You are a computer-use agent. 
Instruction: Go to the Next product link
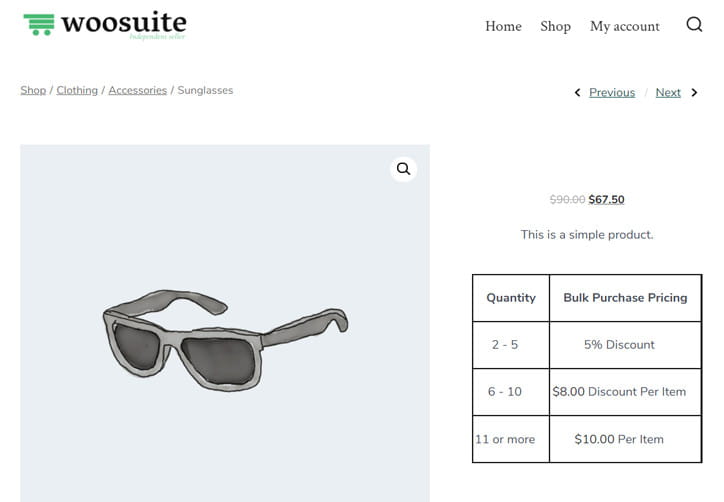pyautogui.click(x=668, y=93)
